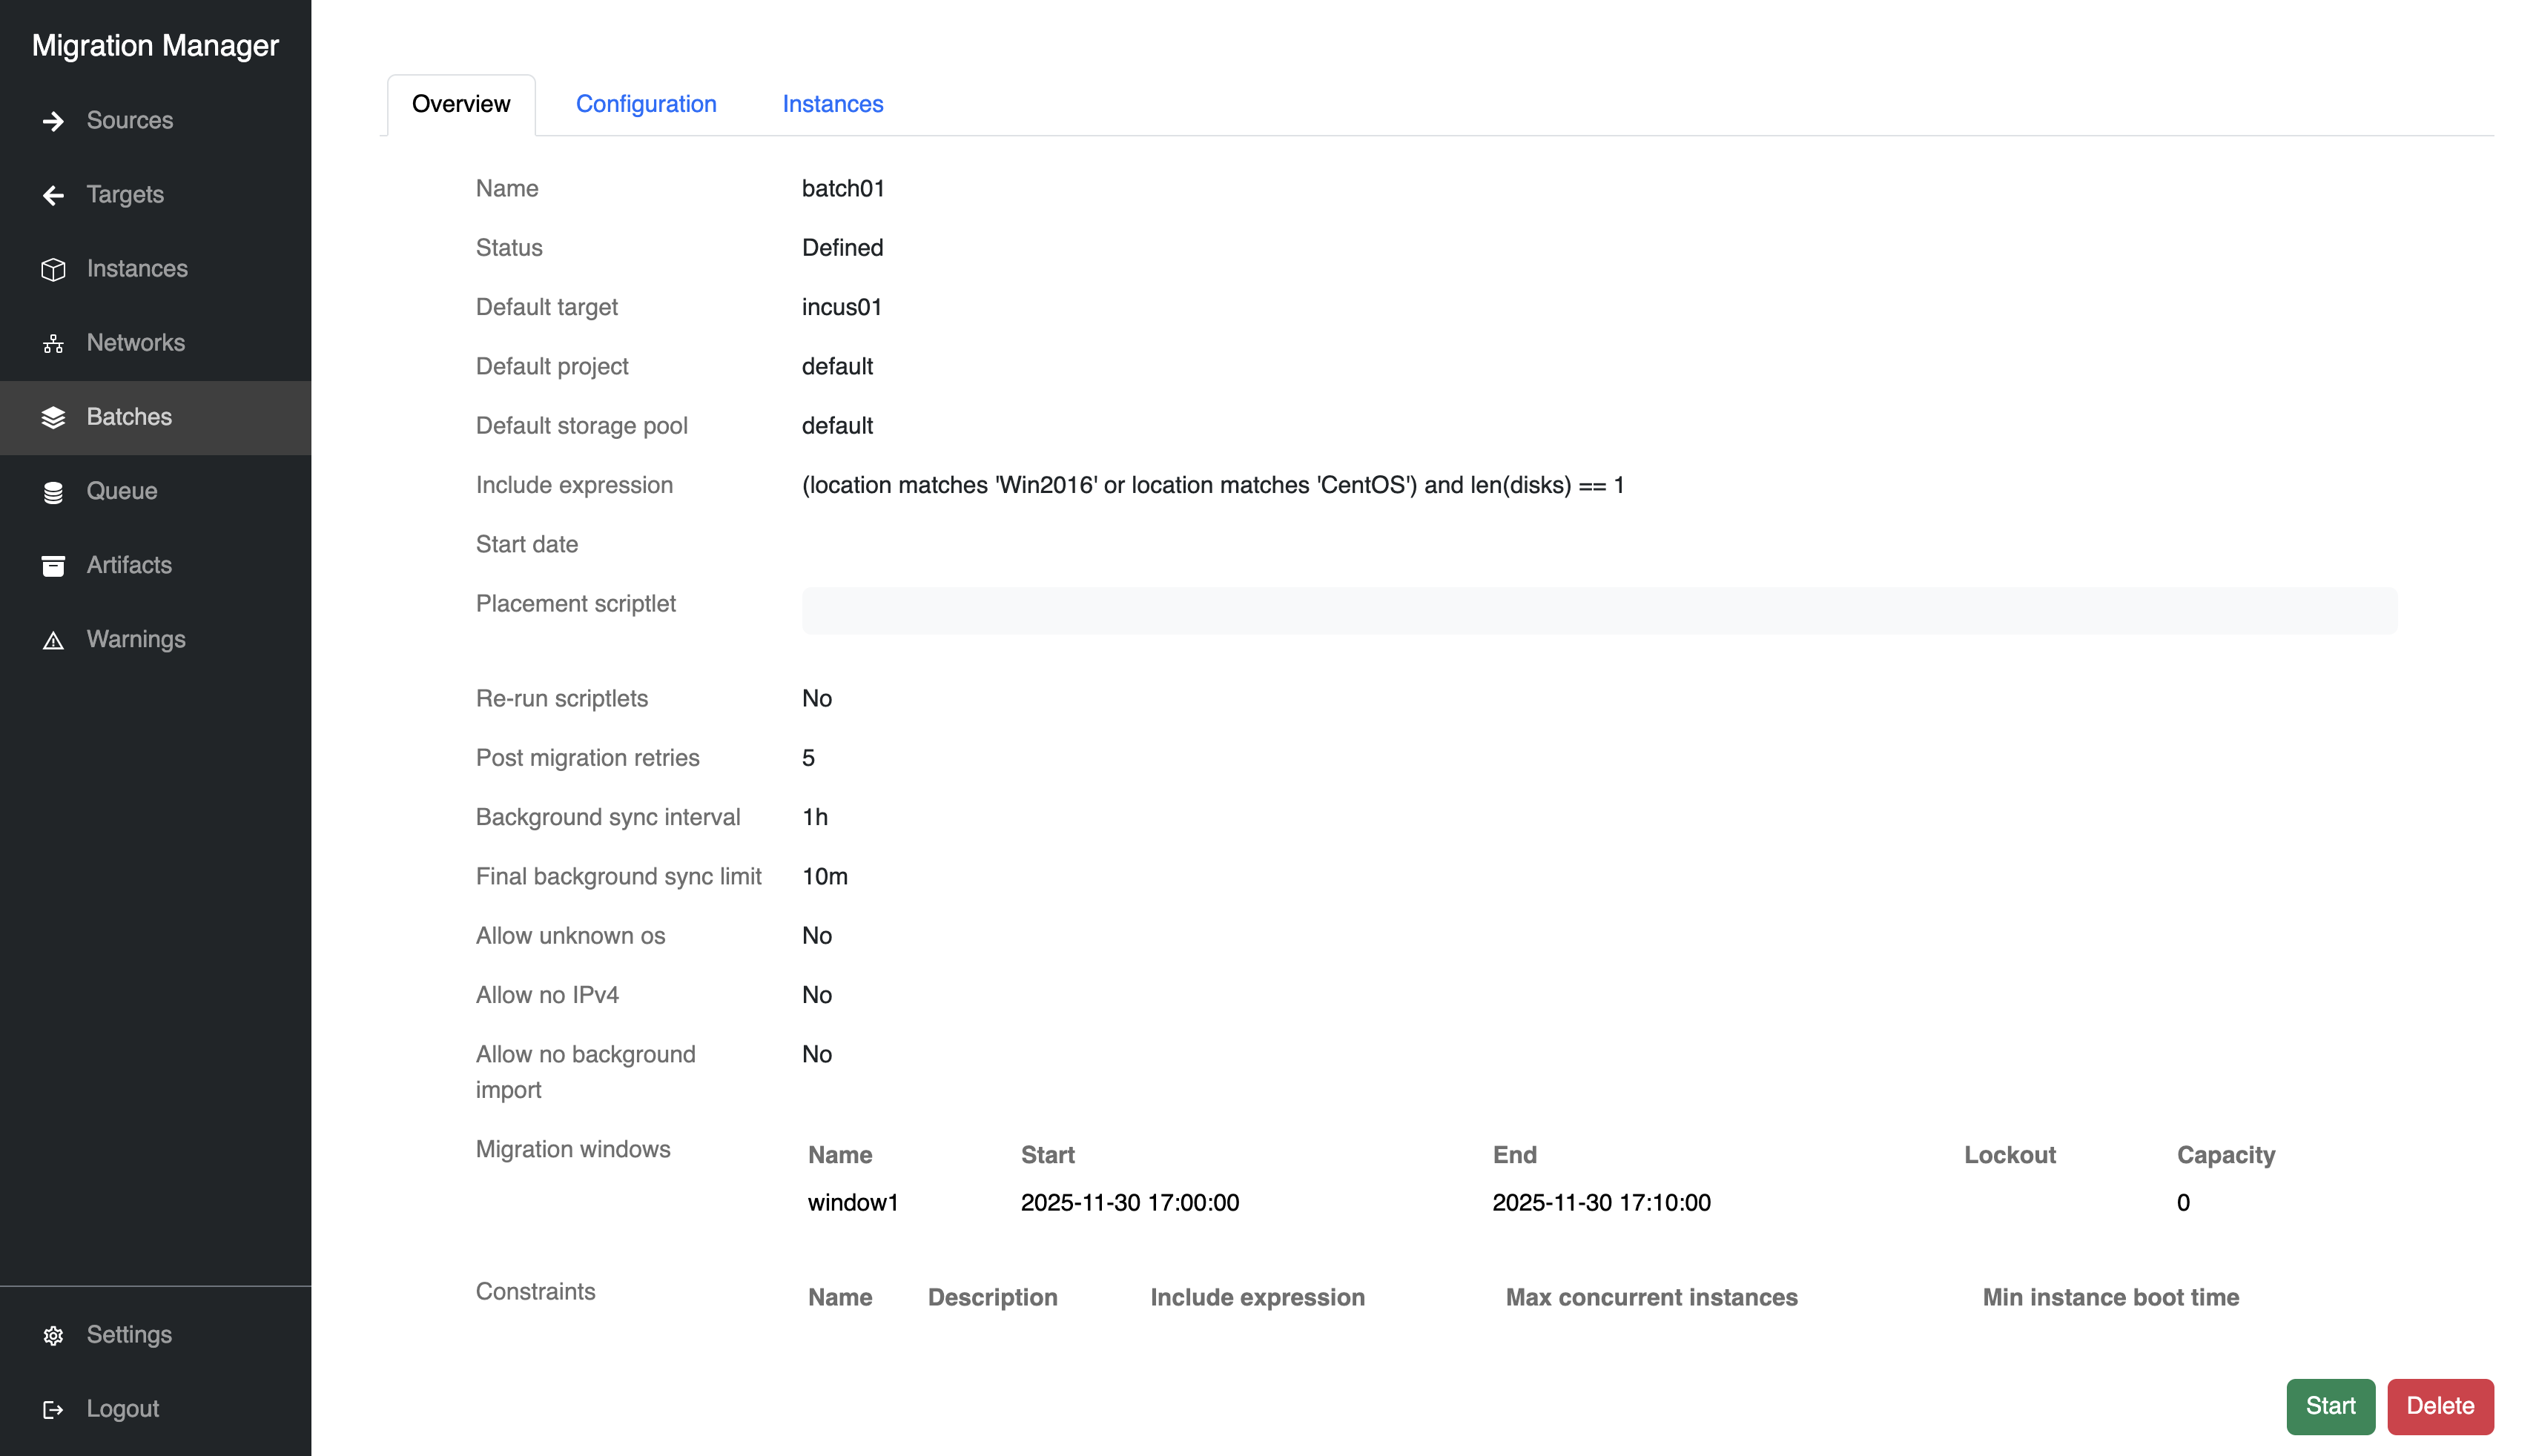
Task: Select the Overview tab
Action: coord(460,104)
